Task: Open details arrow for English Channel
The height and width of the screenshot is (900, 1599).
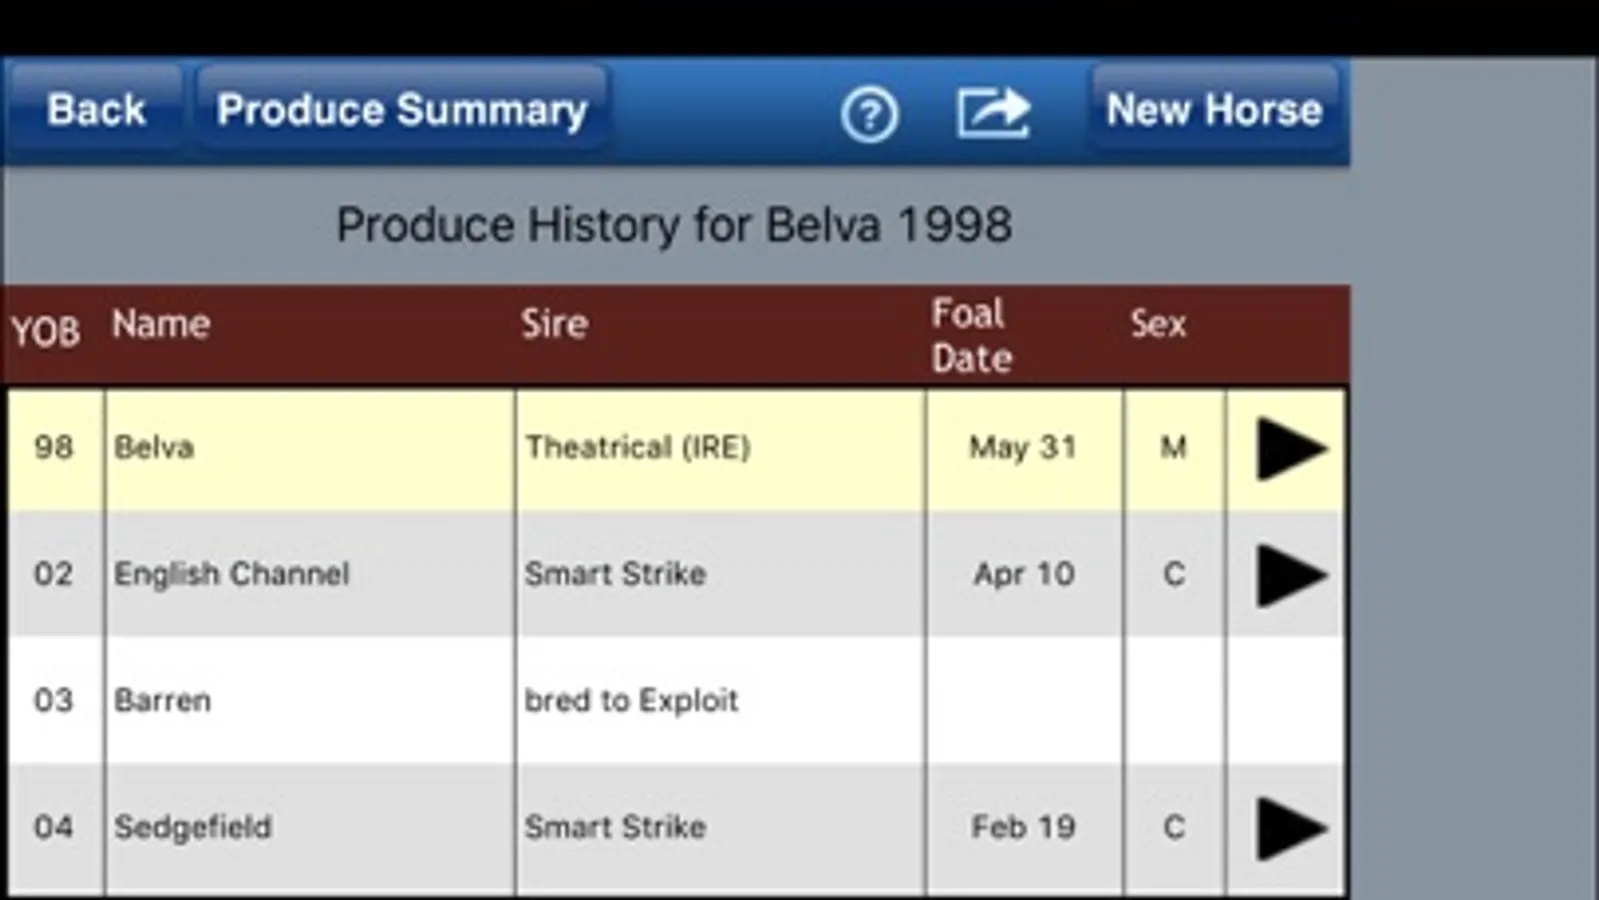Action: tap(1290, 575)
